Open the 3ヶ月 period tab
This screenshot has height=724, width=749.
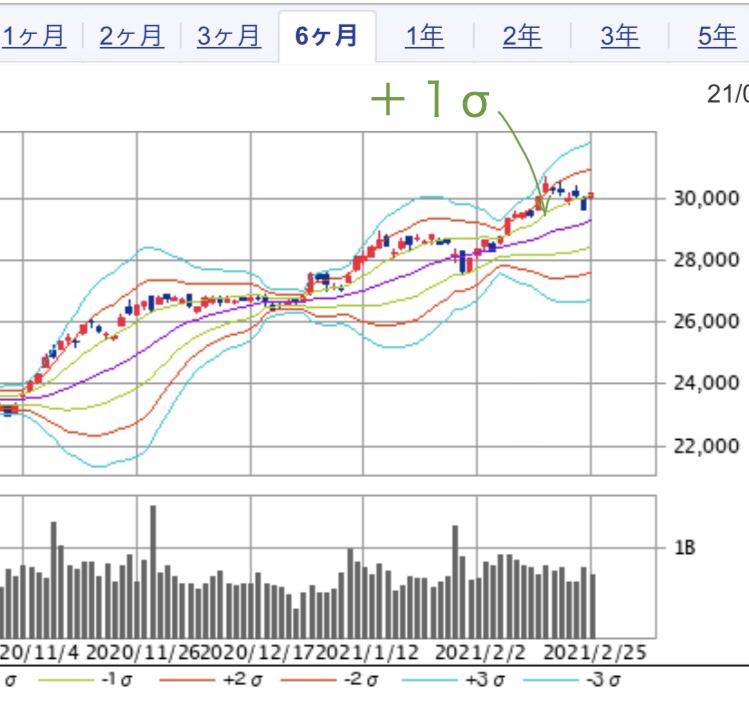coord(229,37)
